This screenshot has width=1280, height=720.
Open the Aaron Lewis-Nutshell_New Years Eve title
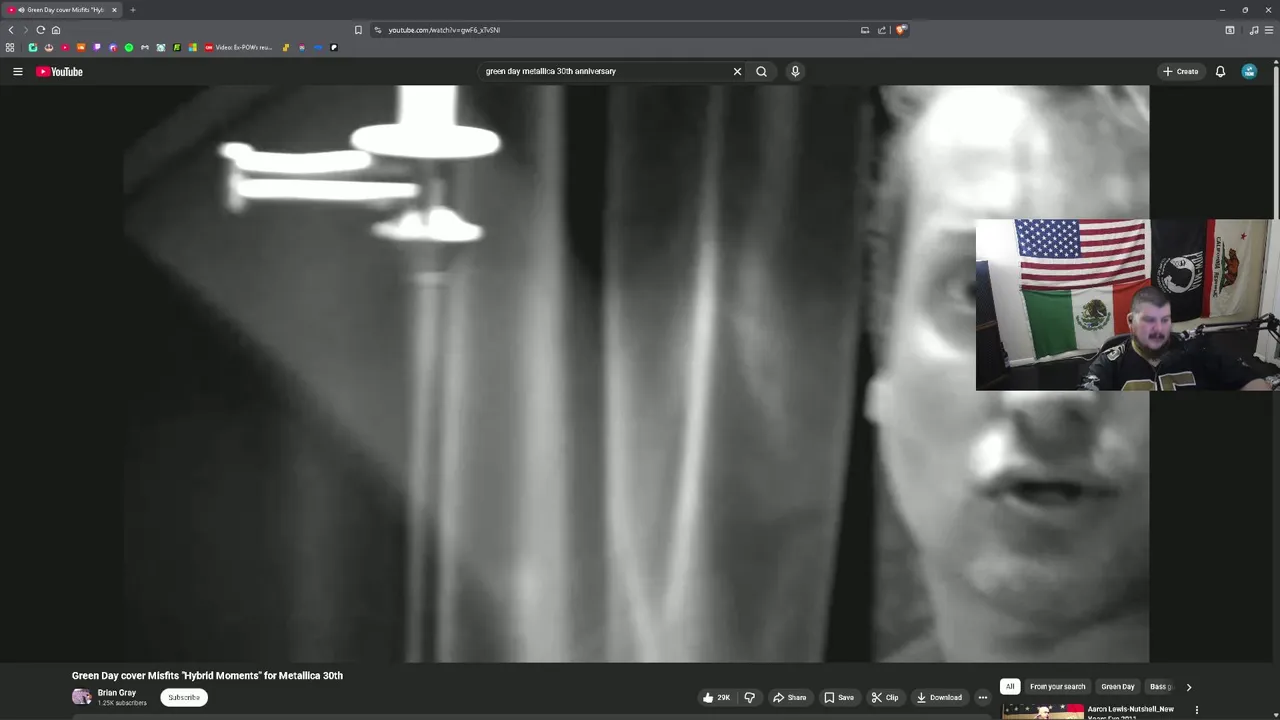[1131, 713]
